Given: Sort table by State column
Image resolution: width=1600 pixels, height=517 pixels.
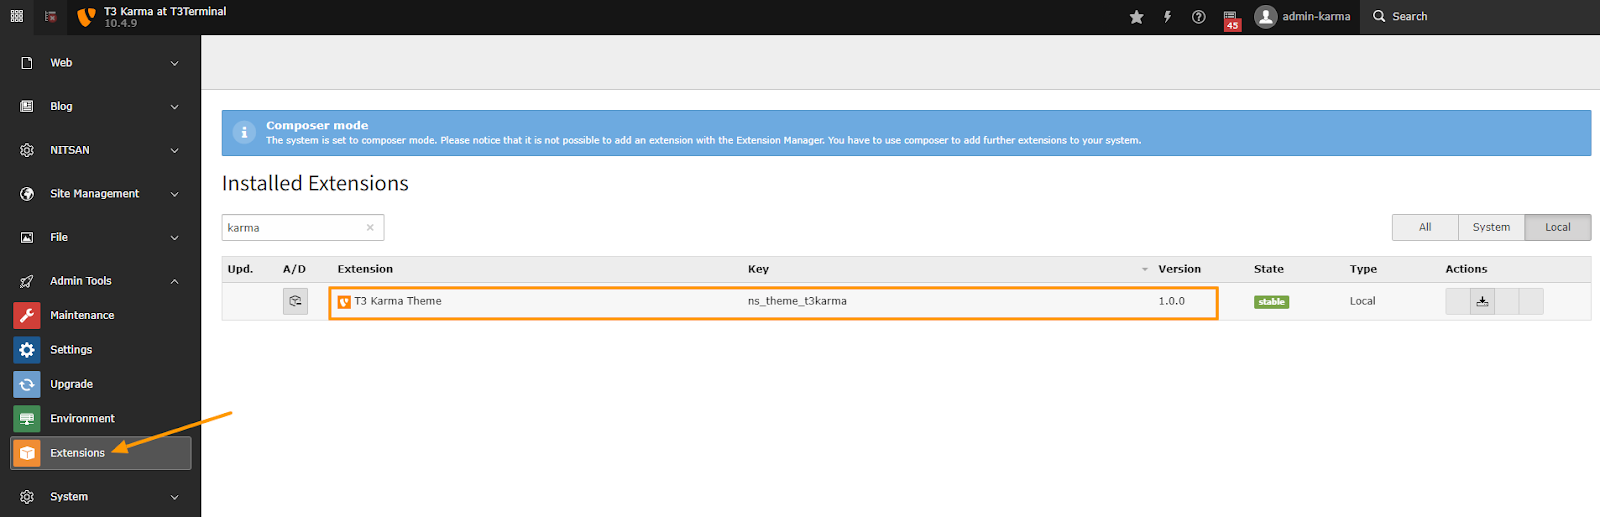Looking at the screenshot, I should 1269,269.
